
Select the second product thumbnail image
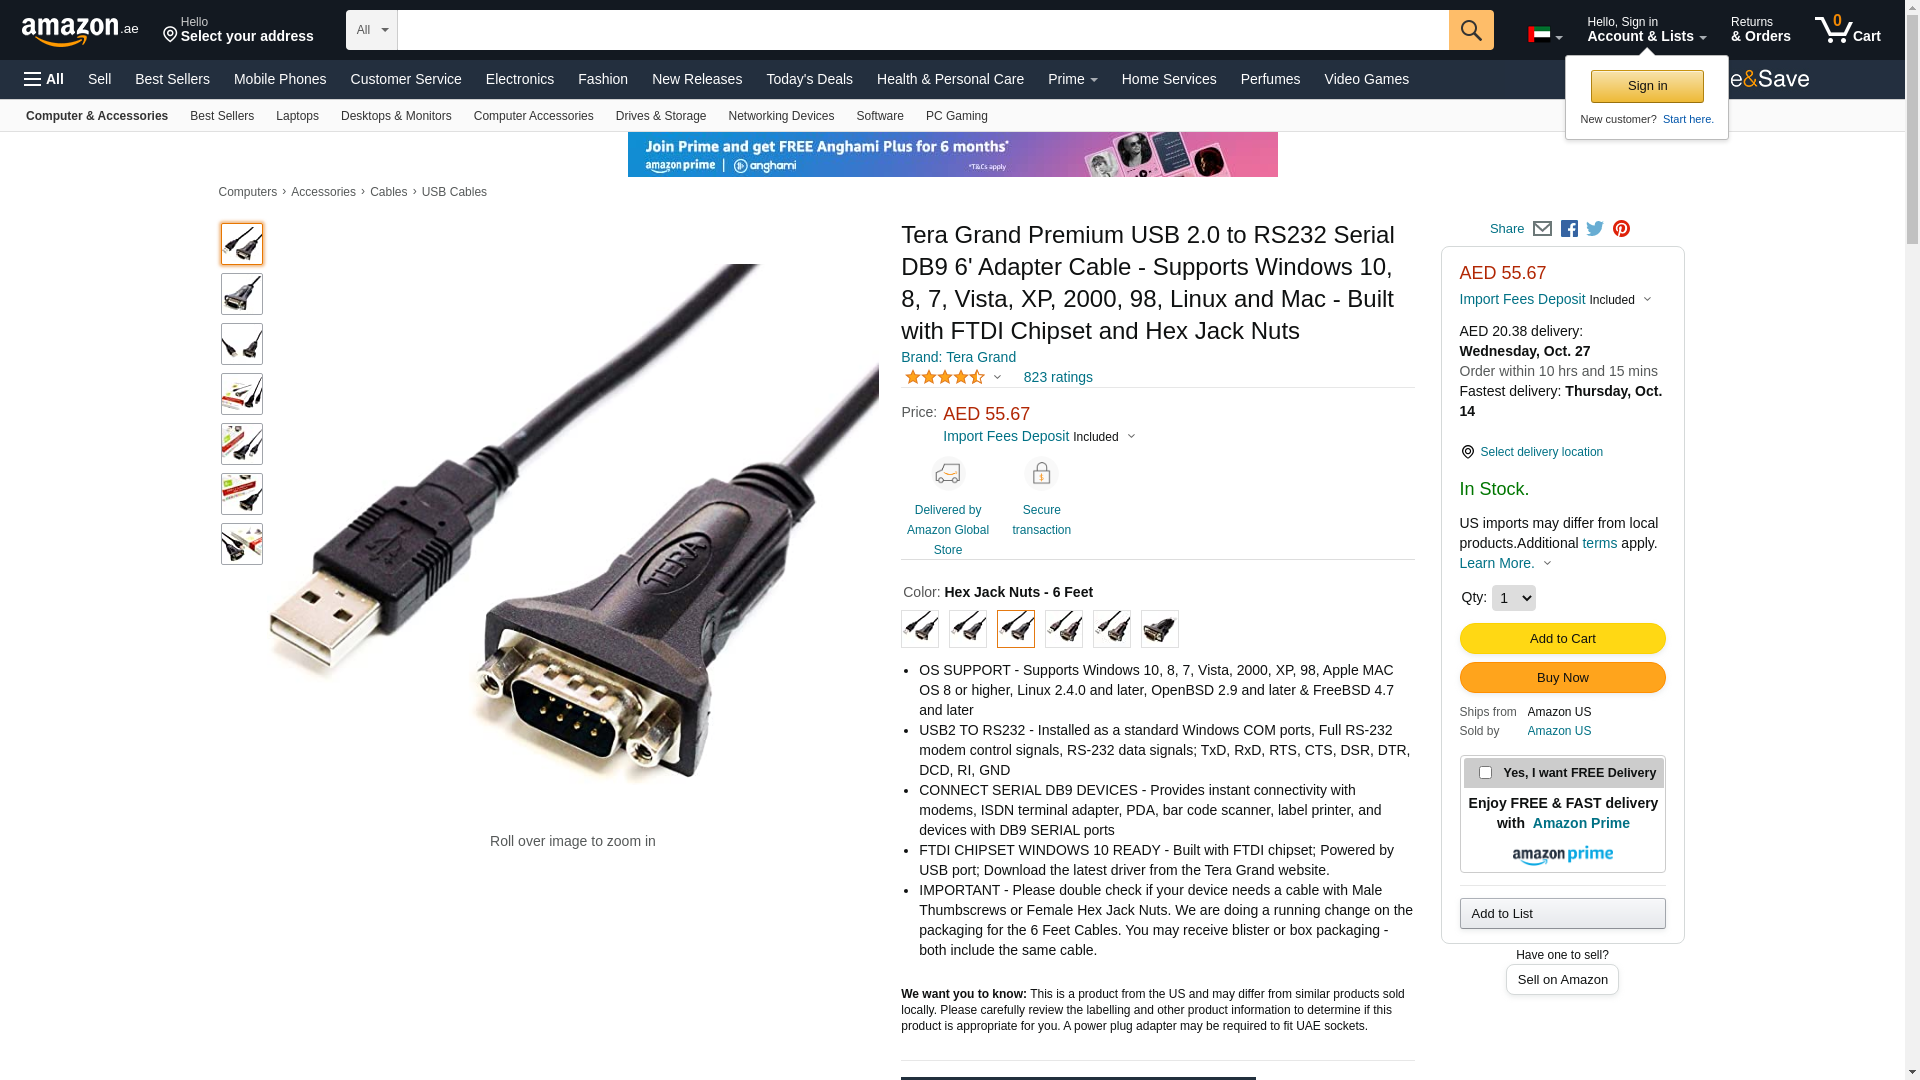242,294
